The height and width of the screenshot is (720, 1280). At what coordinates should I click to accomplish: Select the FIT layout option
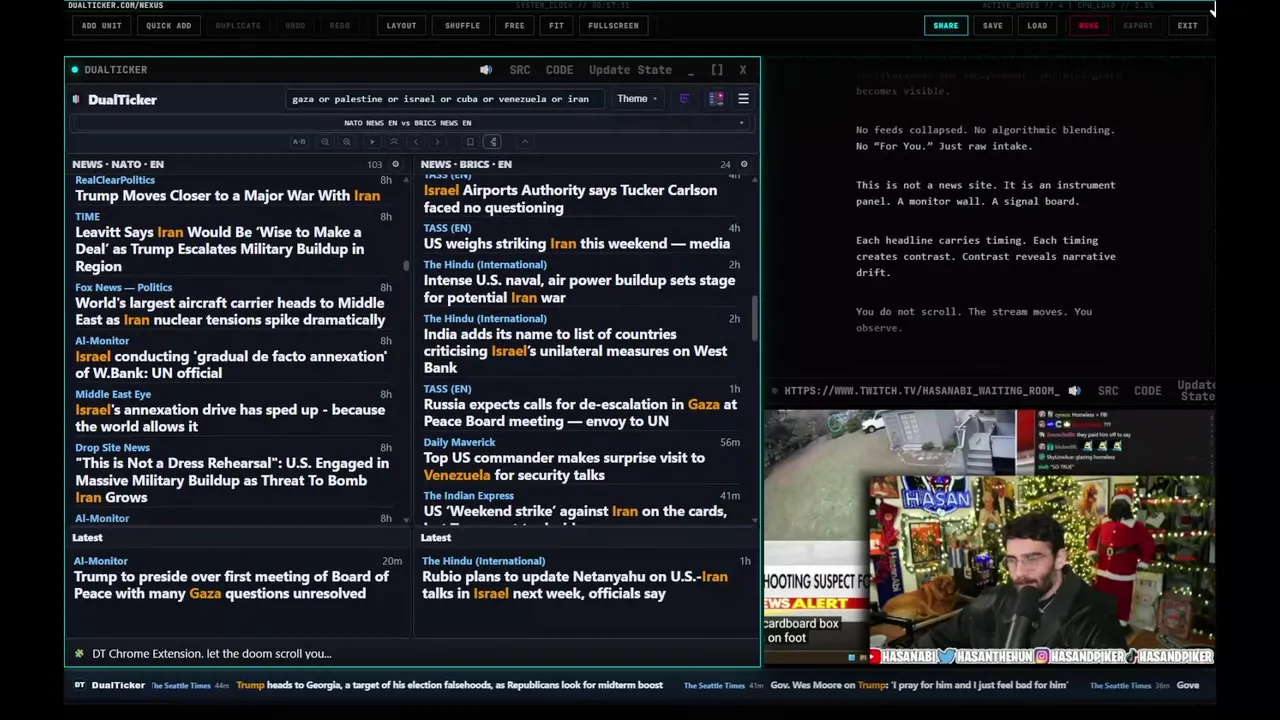tap(556, 26)
